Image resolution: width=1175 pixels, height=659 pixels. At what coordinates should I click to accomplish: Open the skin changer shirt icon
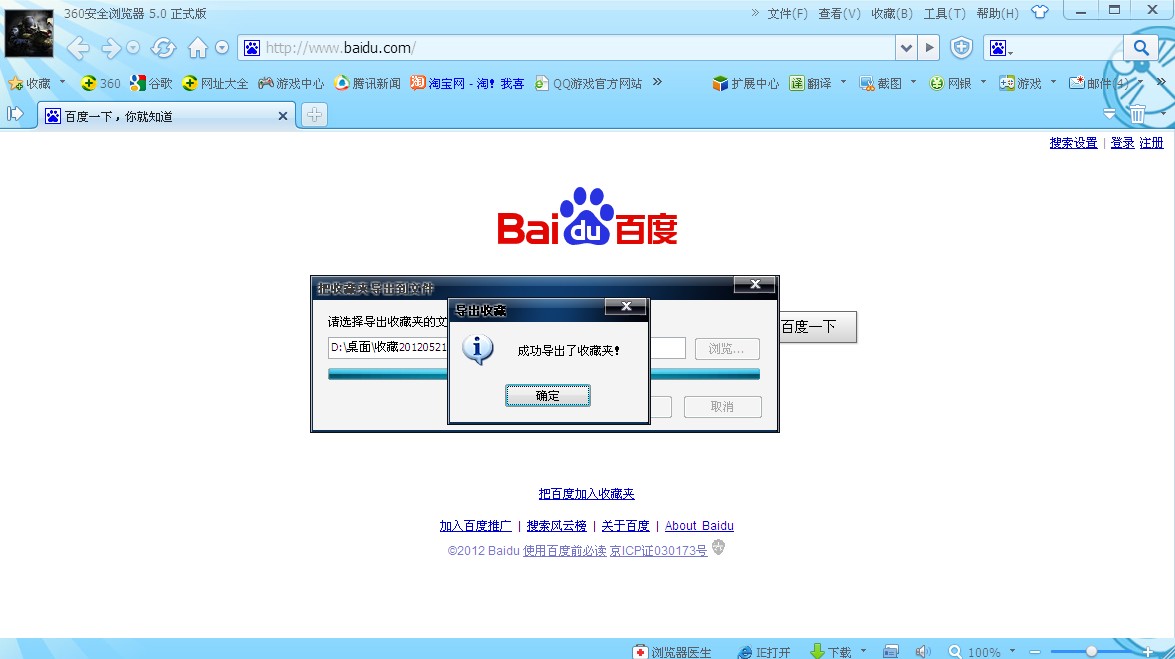pyautogui.click(x=1039, y=12)
